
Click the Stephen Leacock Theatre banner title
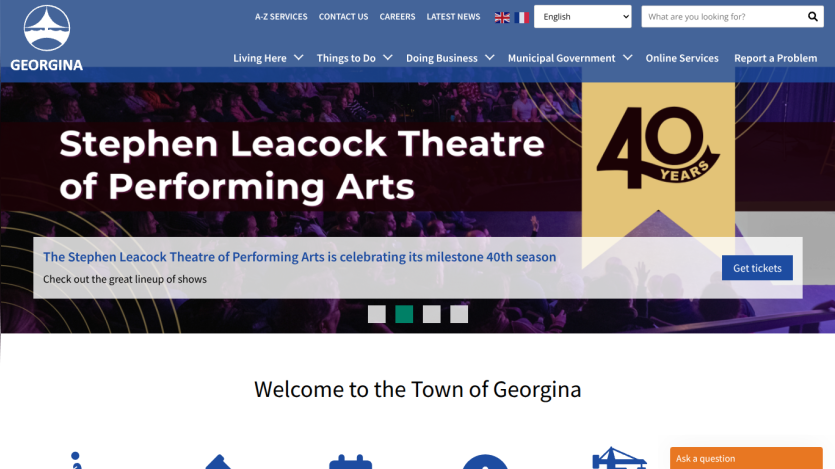tap(302, 165)
